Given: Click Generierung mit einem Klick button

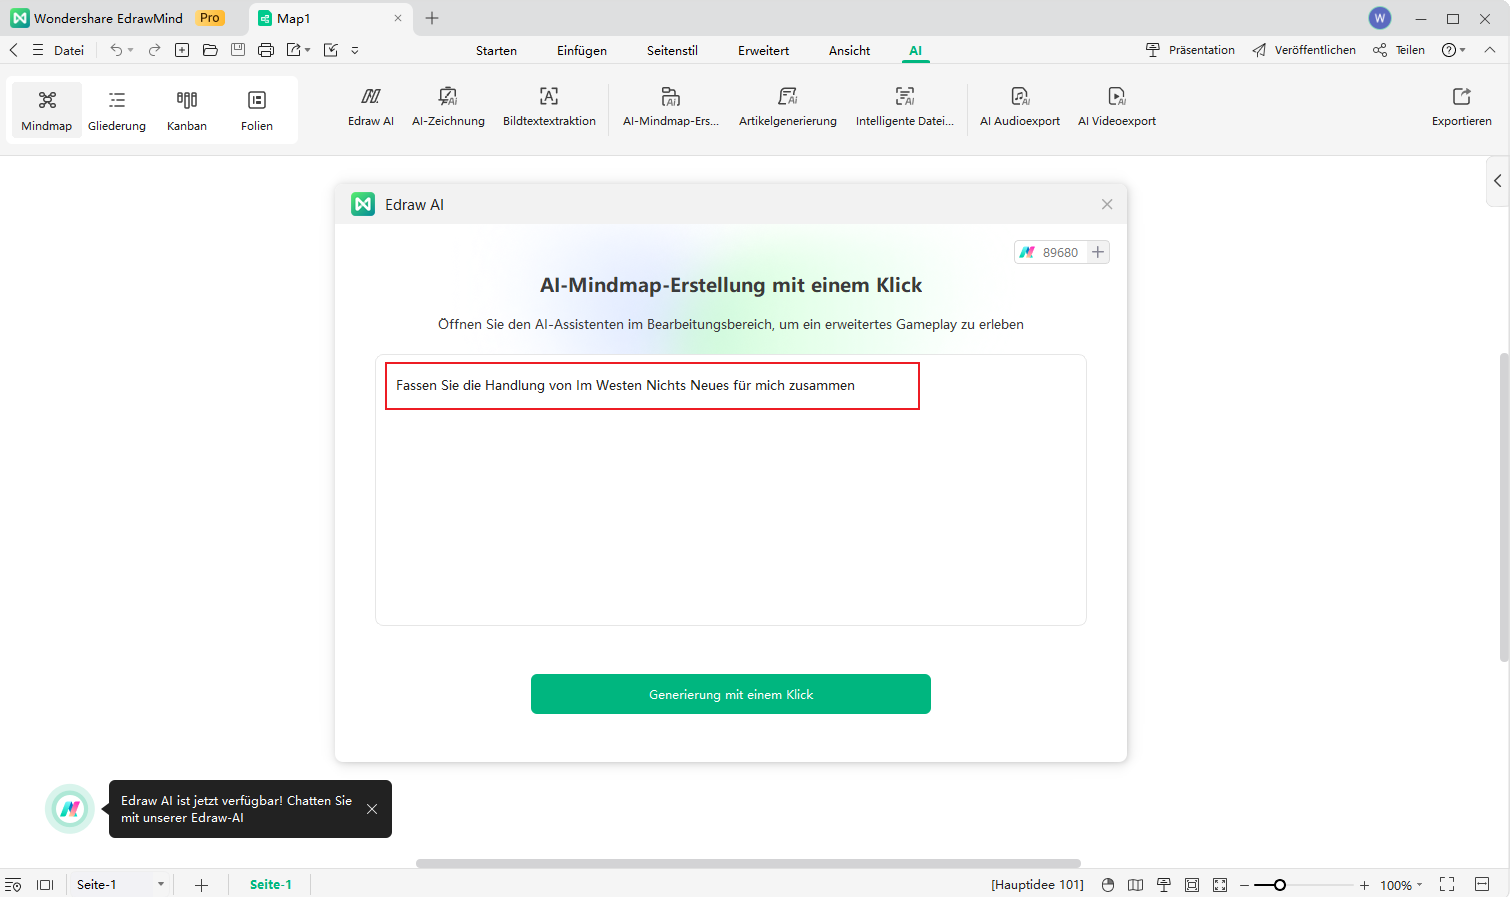Looking at the screenshot, I should click(731, 694).
